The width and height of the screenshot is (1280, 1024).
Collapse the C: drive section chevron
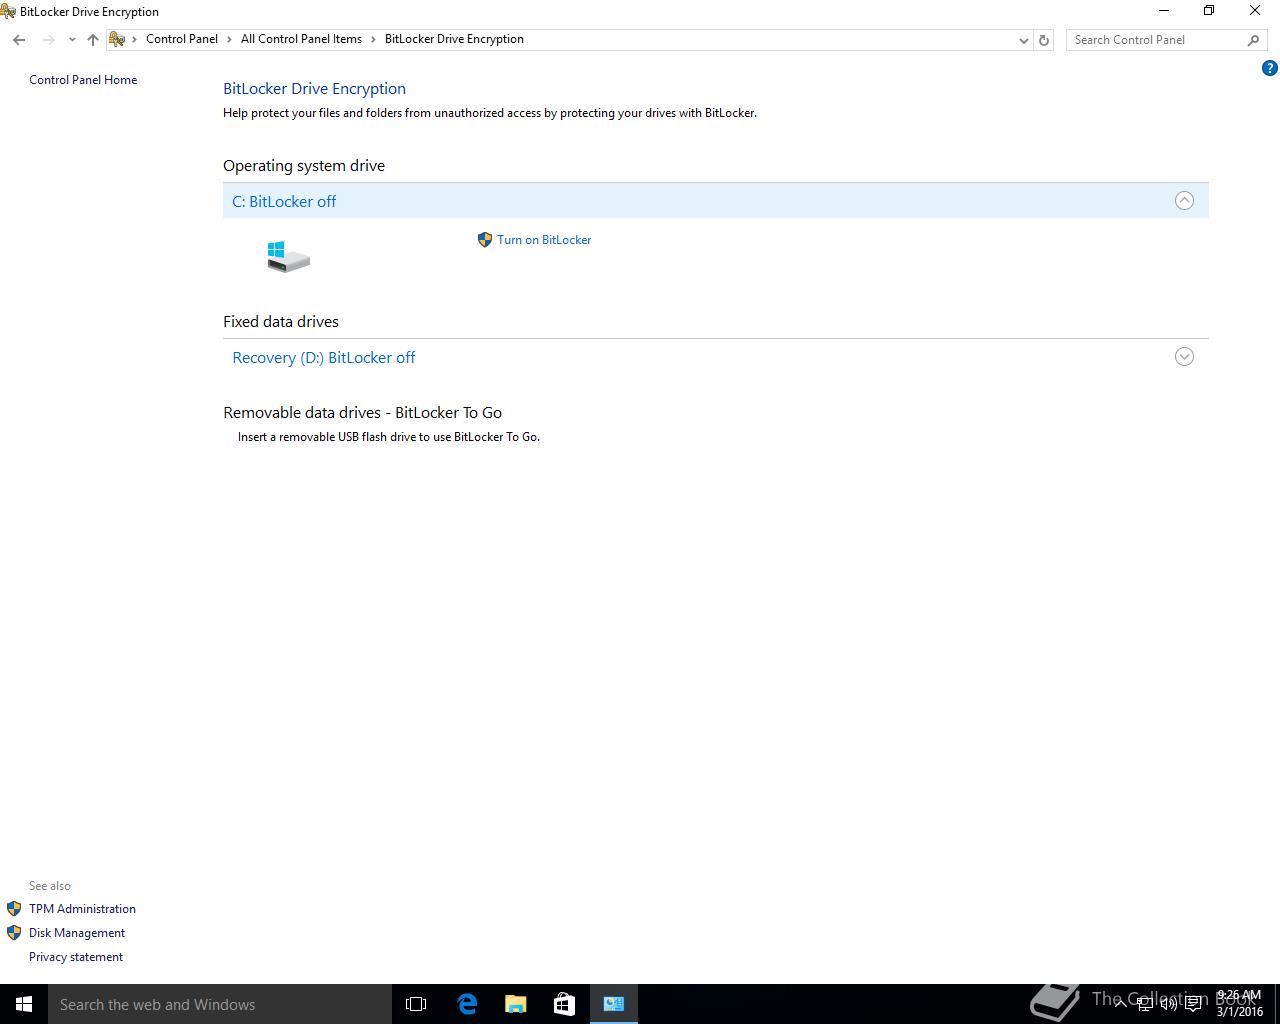[1184, 200]
